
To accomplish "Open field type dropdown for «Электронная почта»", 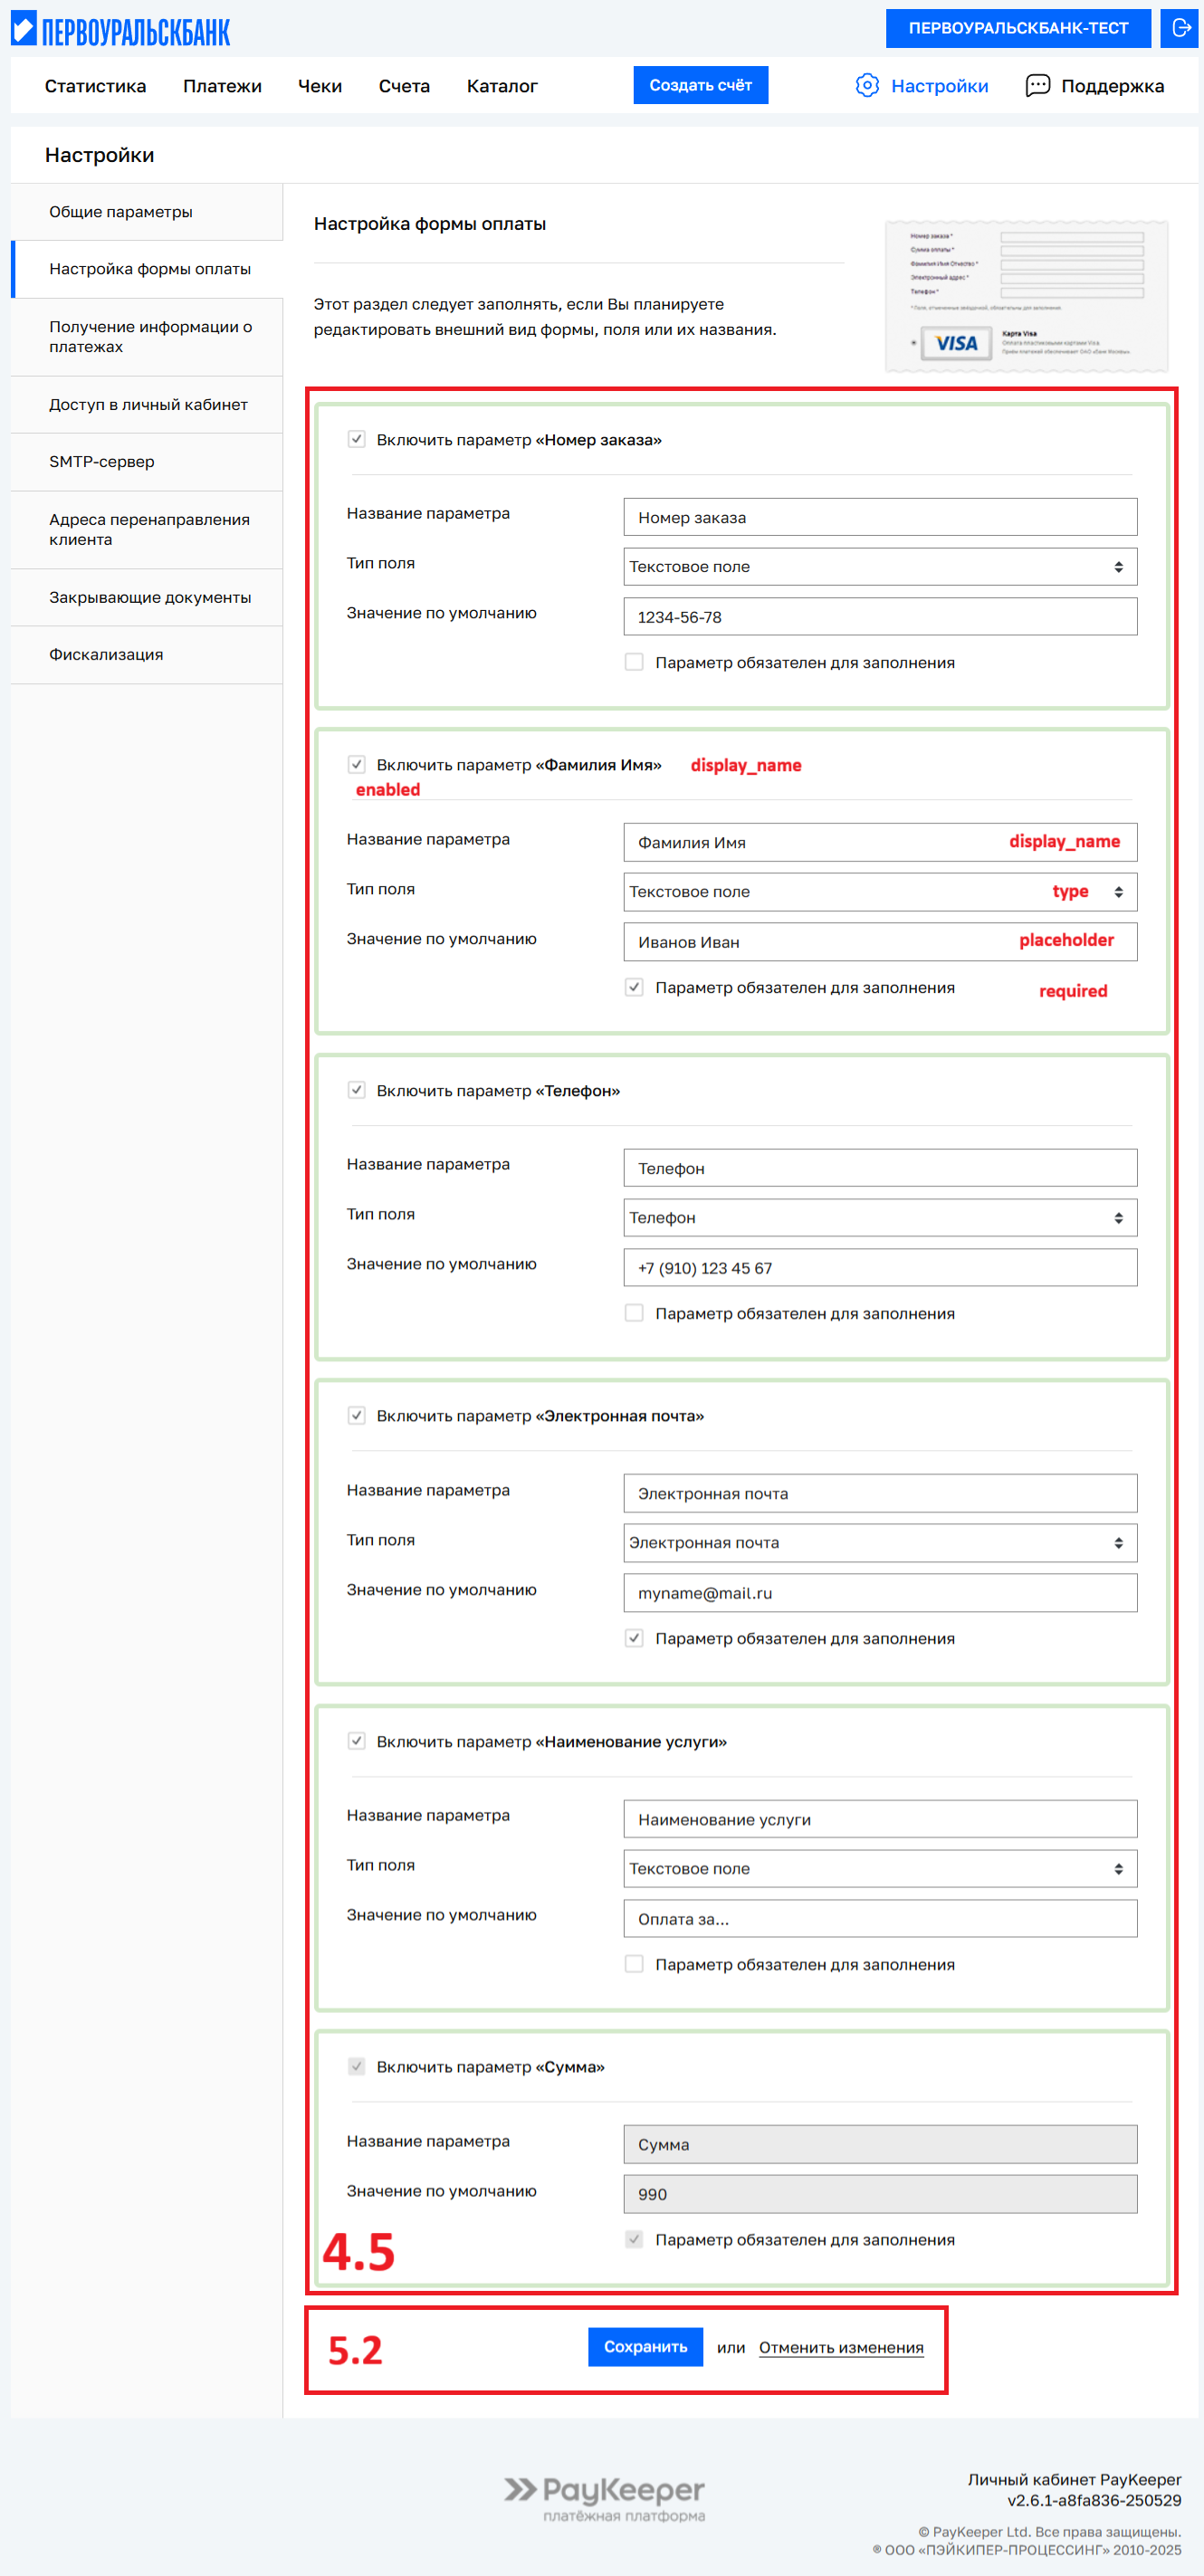I will pos(879,1543).
